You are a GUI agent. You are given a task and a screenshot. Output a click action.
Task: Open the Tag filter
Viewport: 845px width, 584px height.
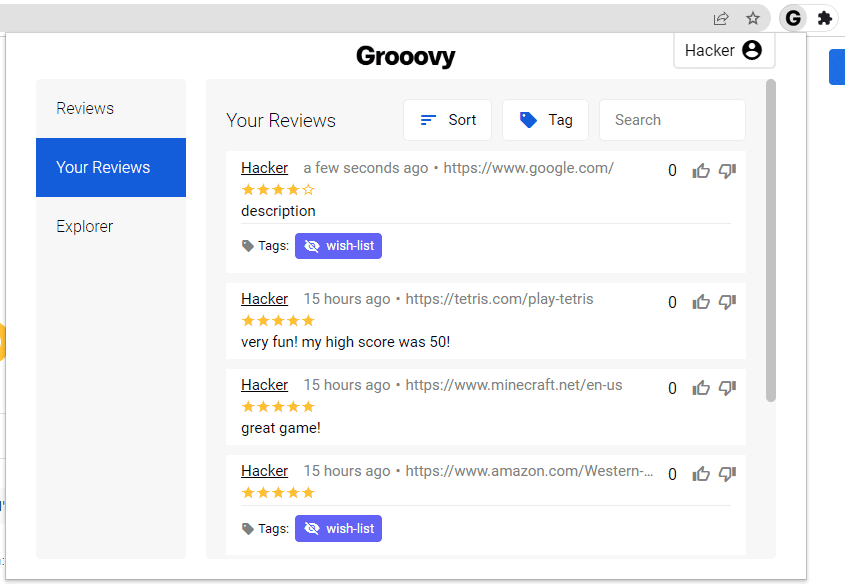[x=545, y=120]
